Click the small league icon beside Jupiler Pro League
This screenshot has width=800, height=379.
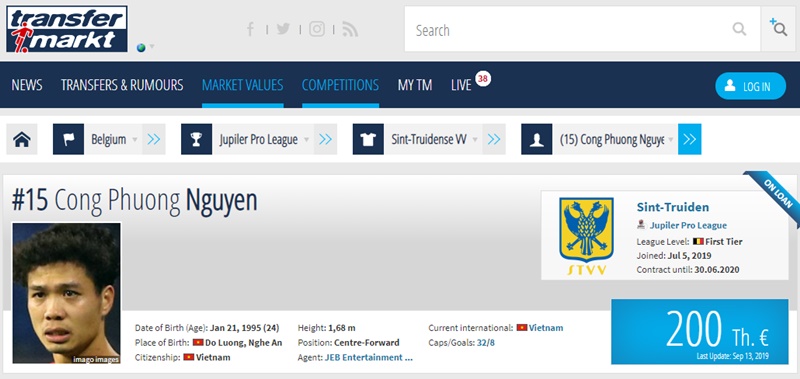(641, 224)
